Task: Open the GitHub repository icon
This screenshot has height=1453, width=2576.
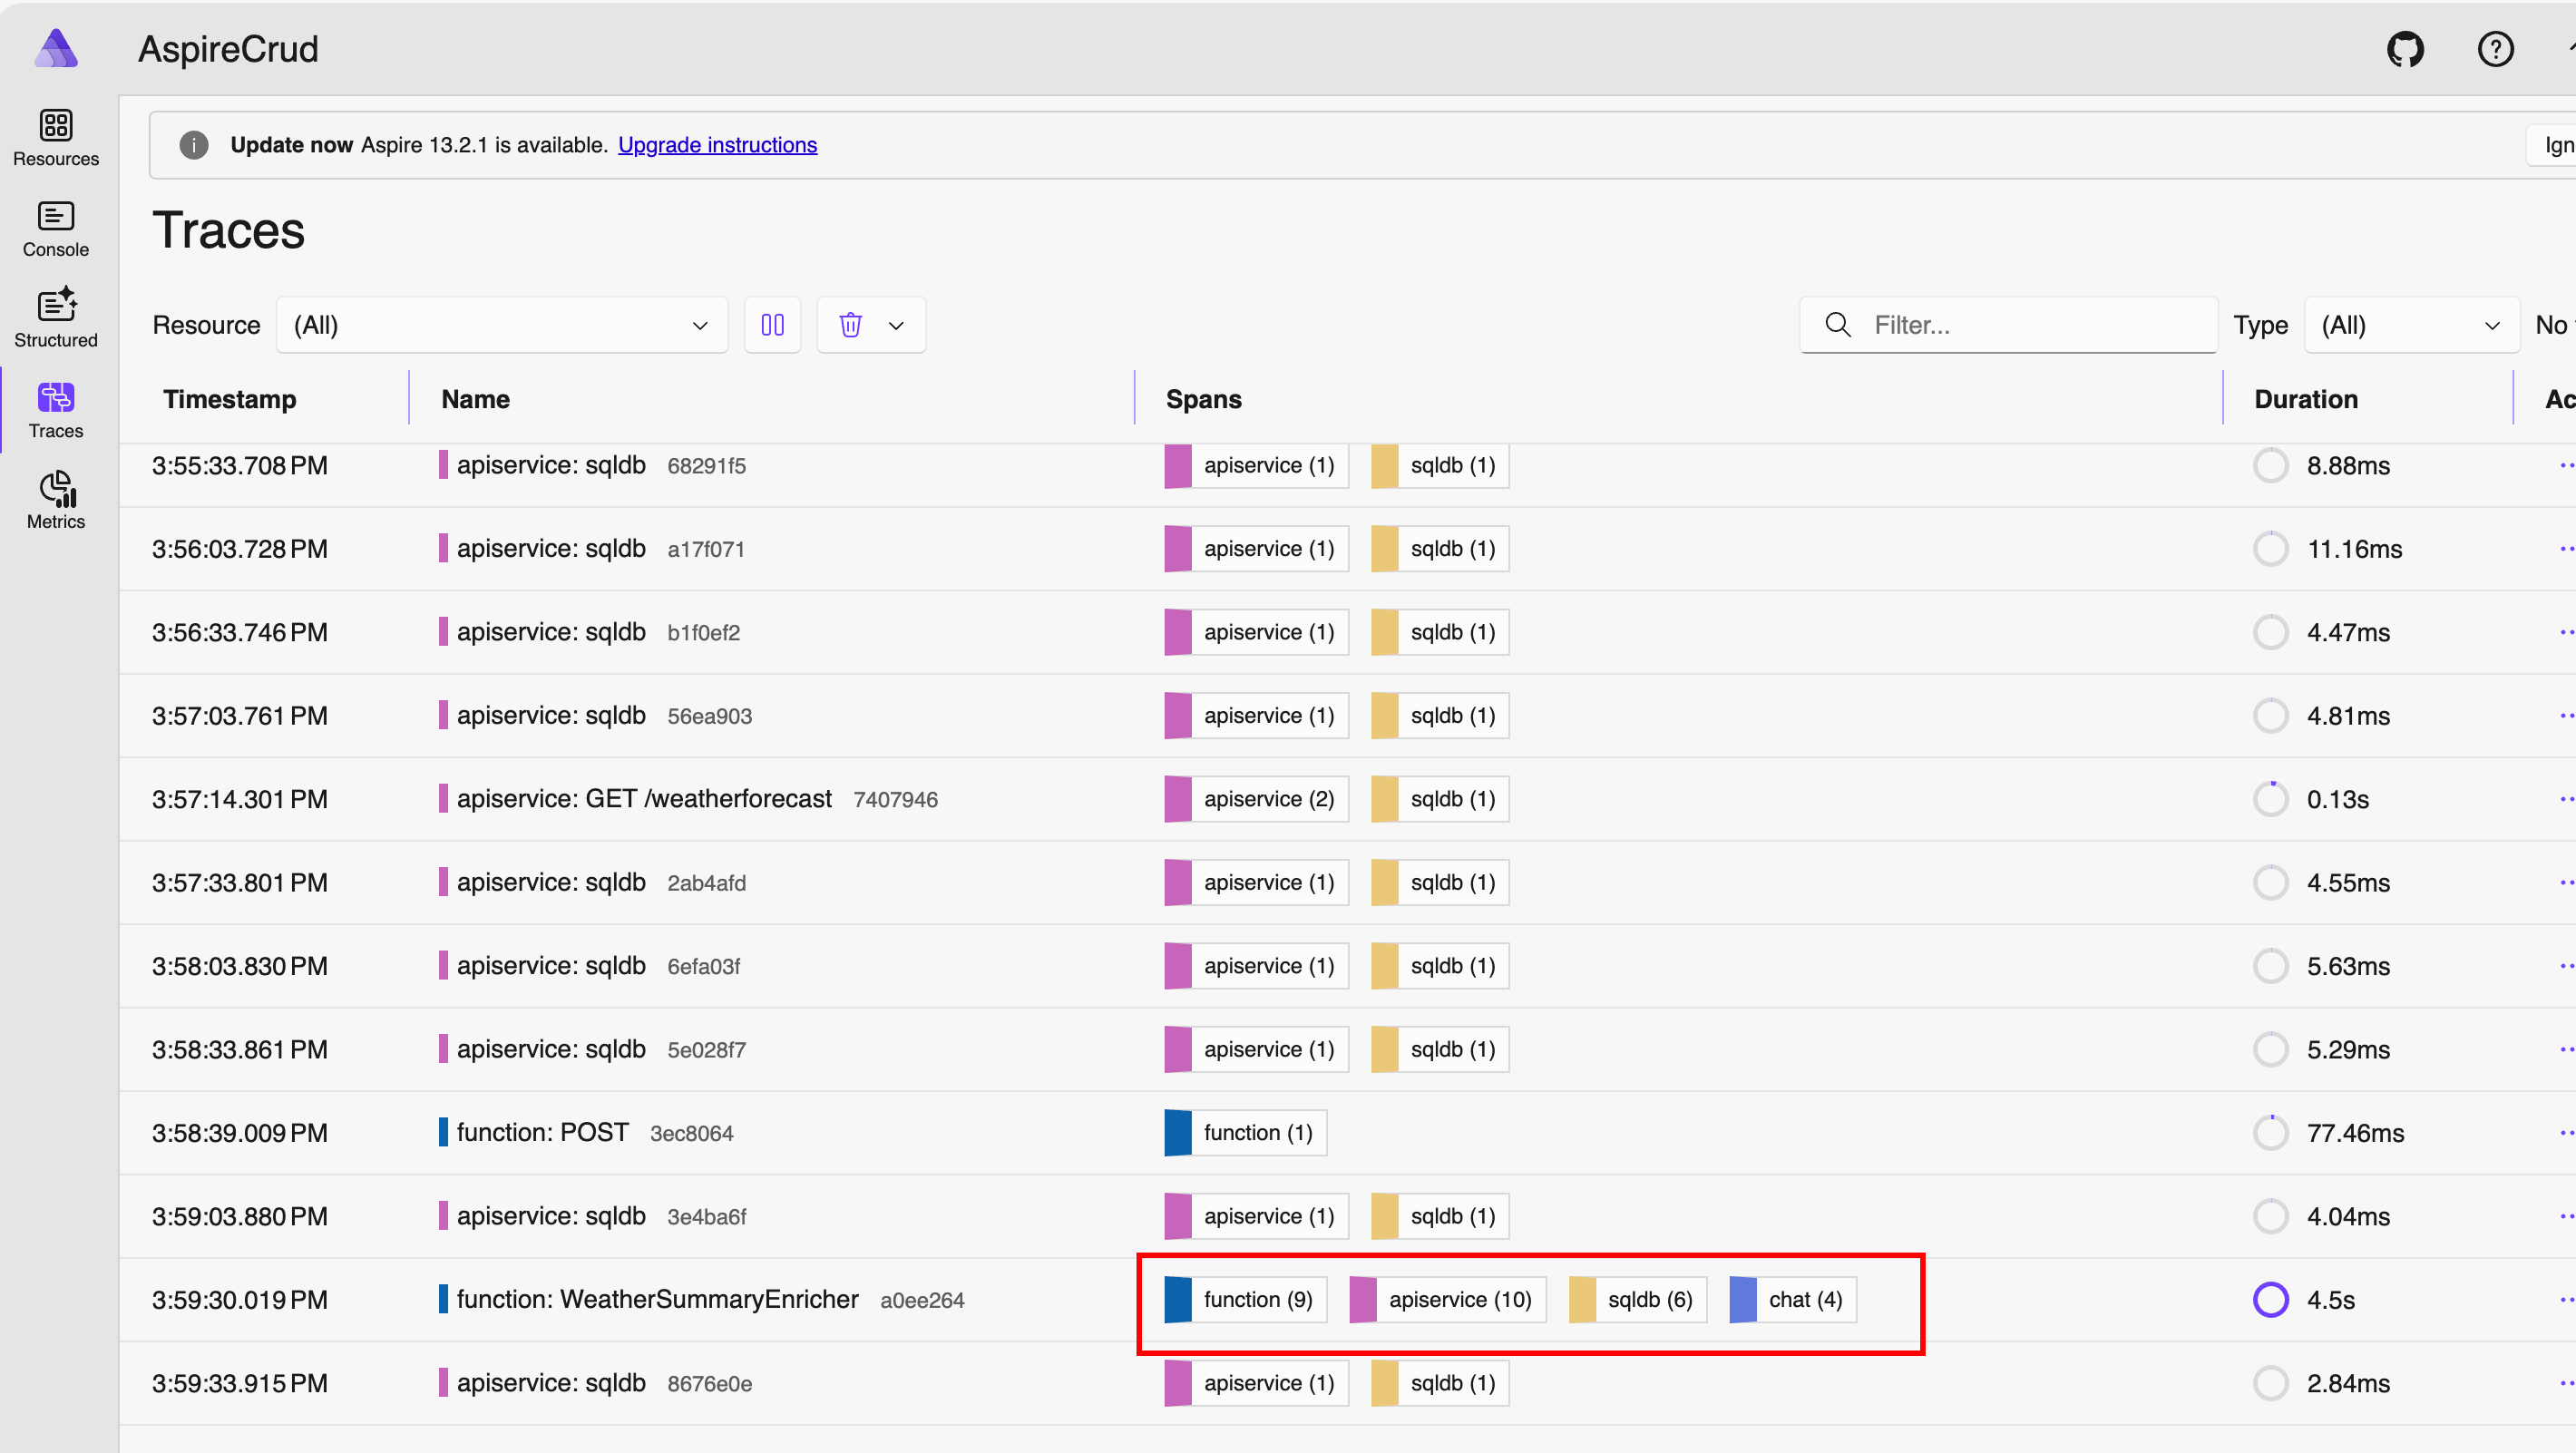Action: click(2405, 49)
